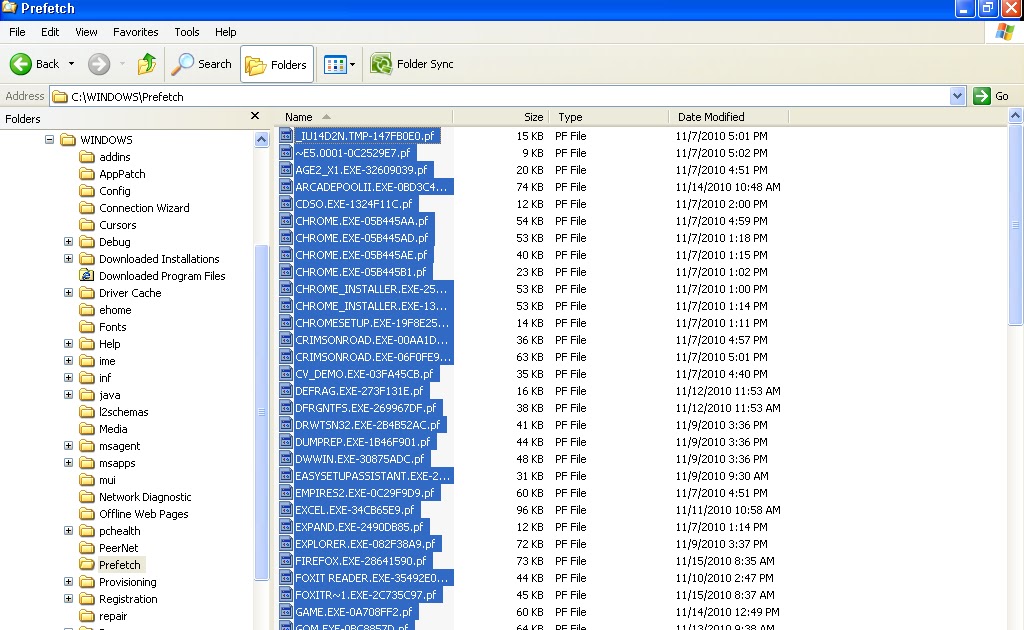
Task: Select the Fonts folder in tree
Action: (112, 326)
